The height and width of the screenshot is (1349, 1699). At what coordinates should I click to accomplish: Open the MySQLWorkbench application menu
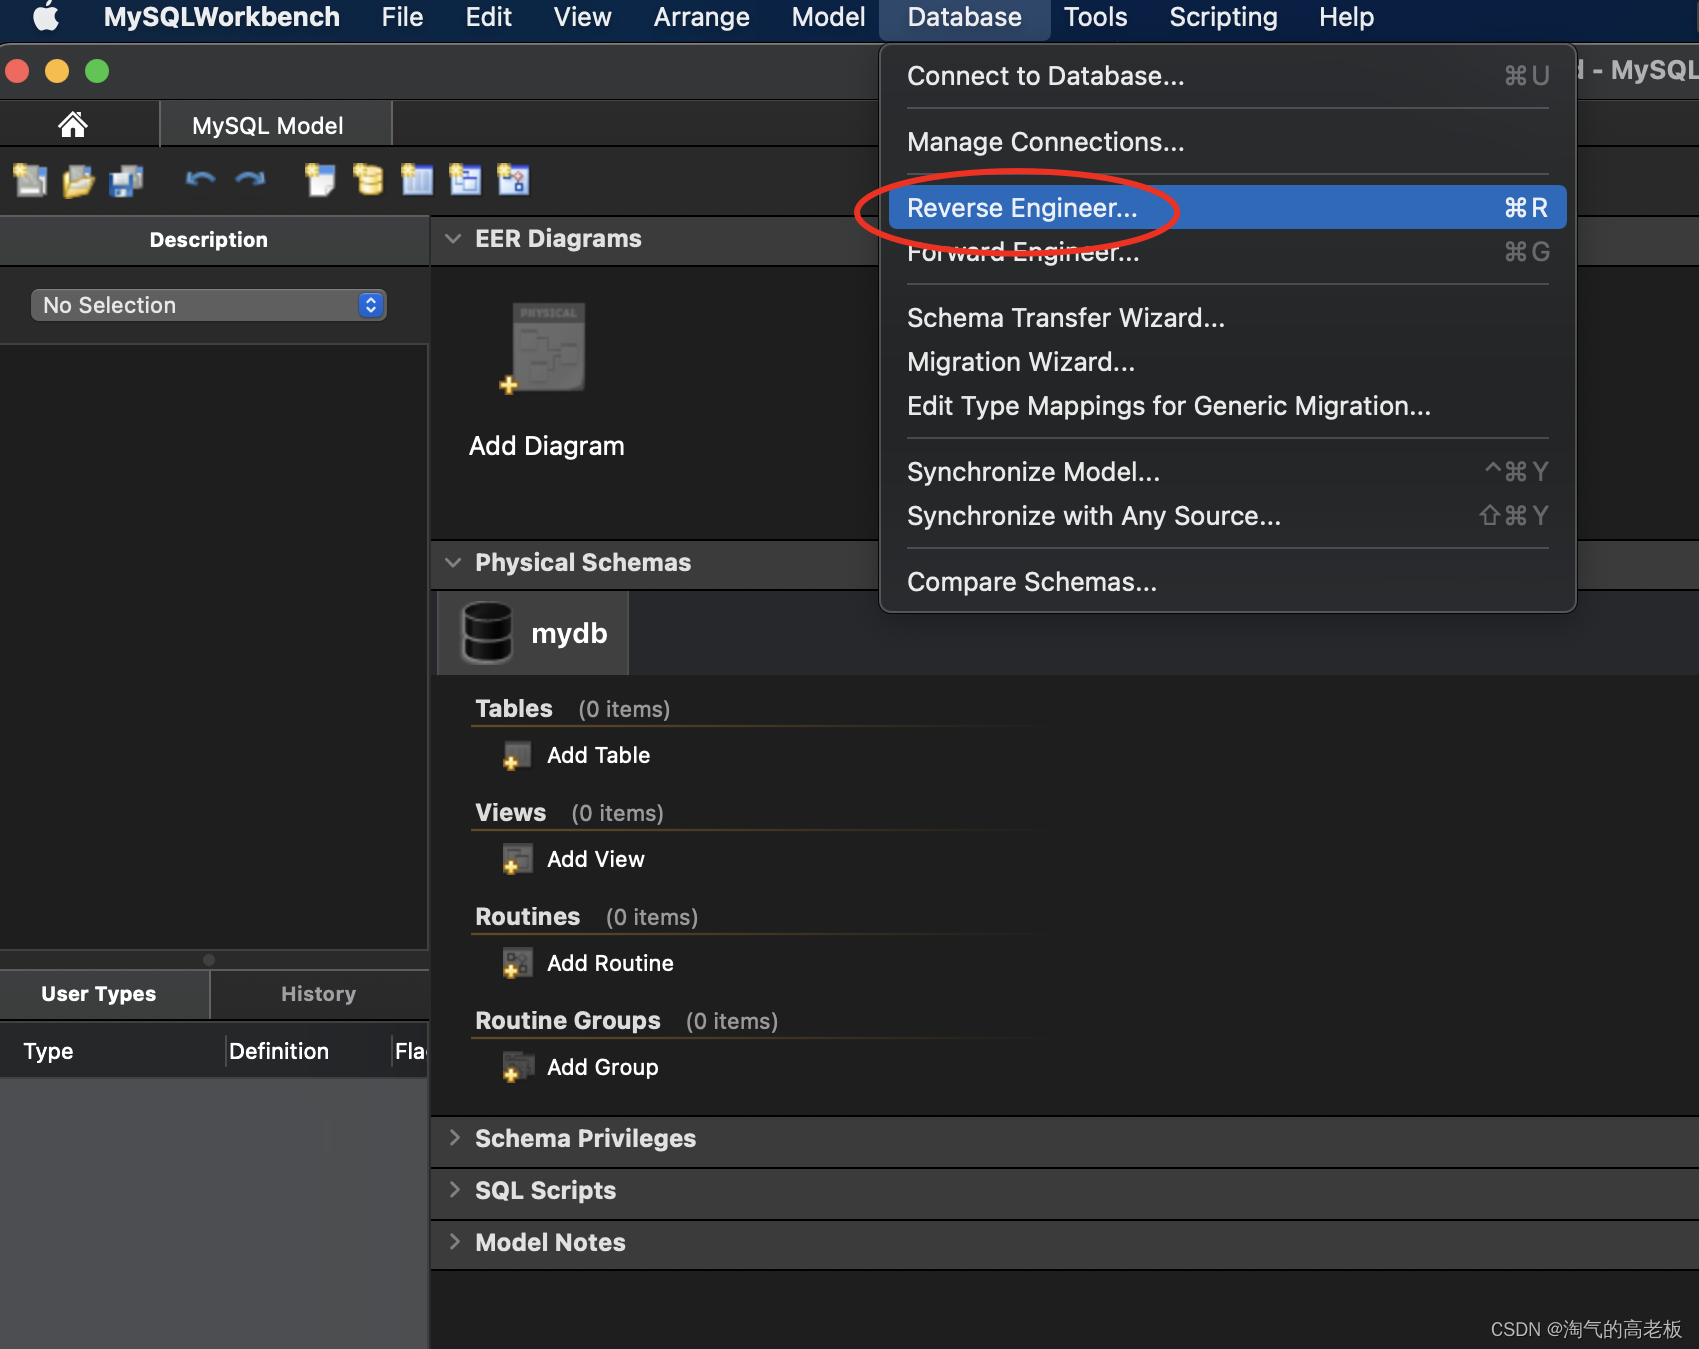coord(222,17)
